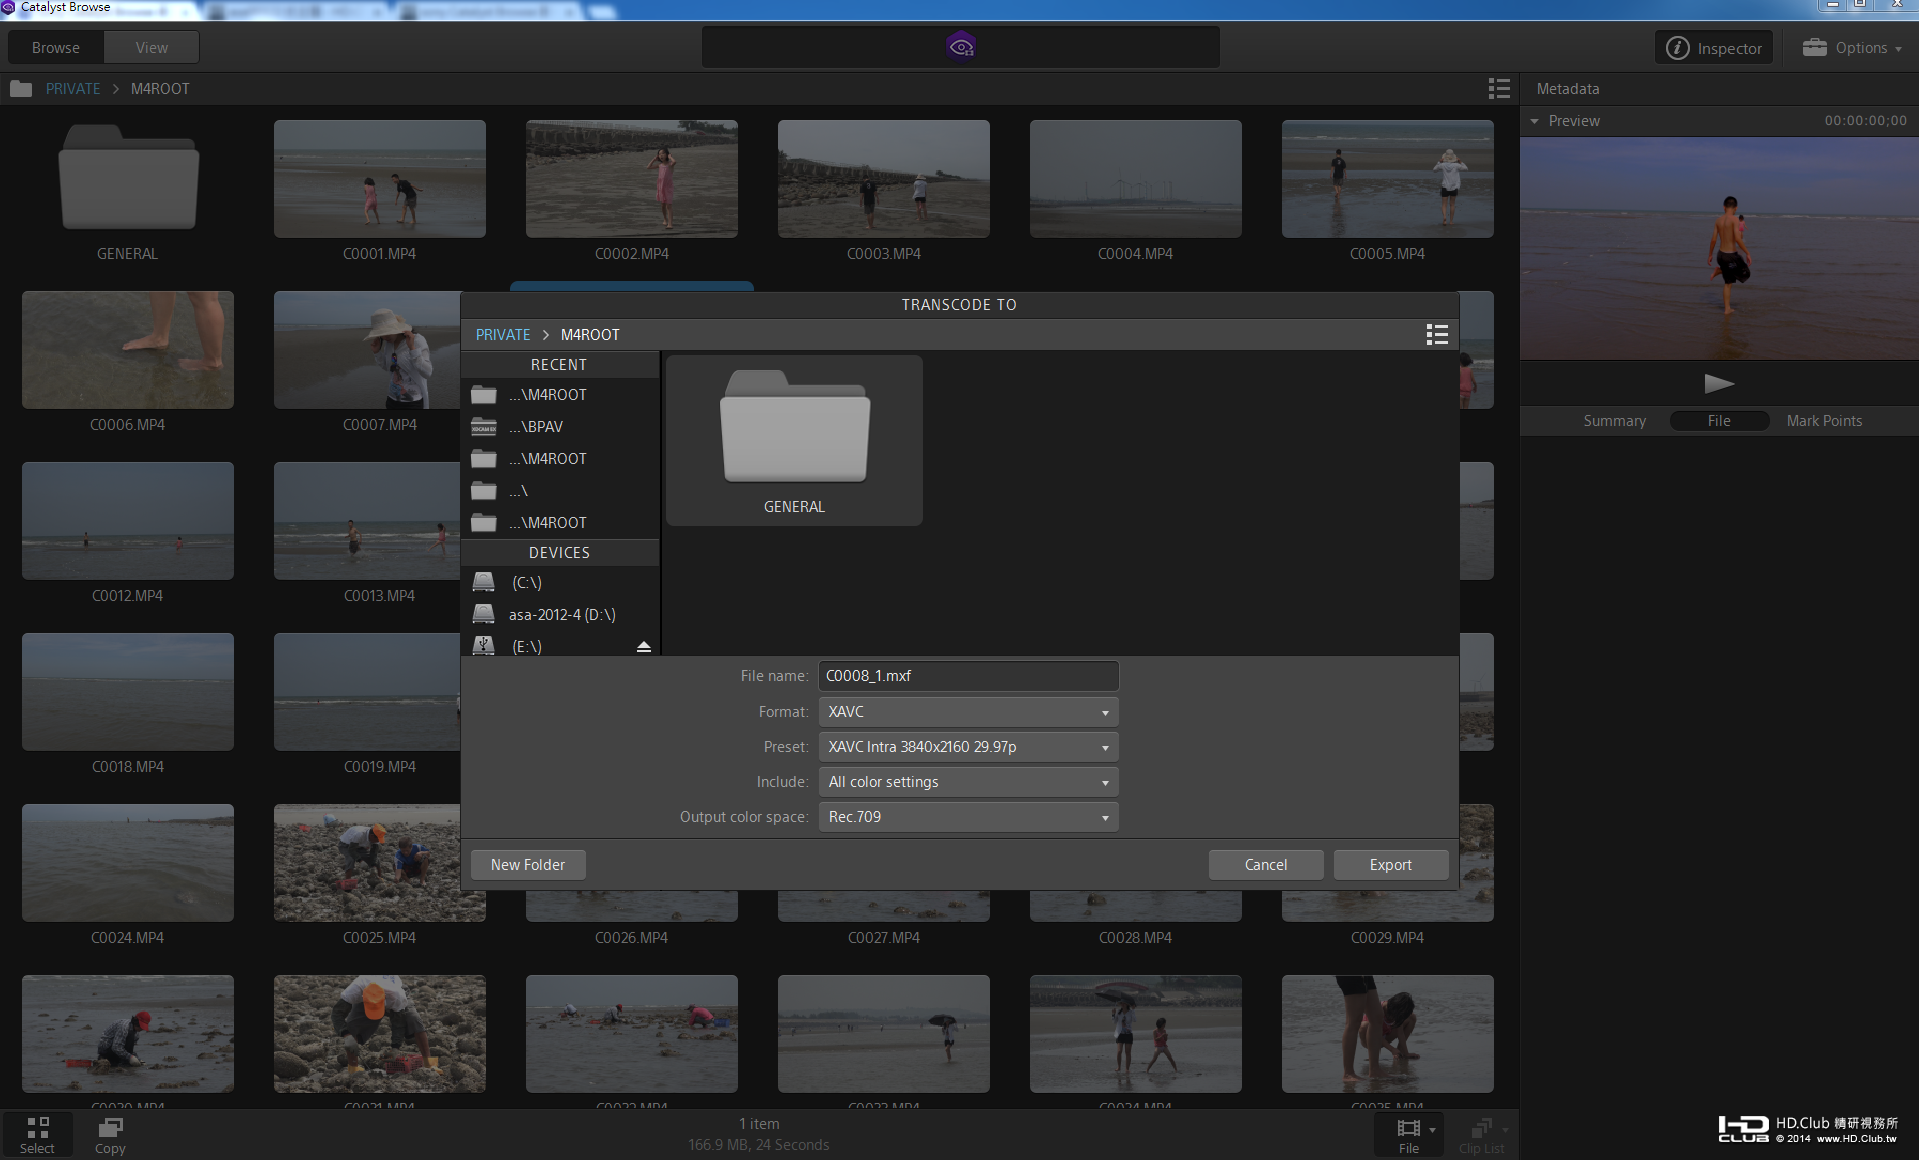Click the Metadata panel header
1919x1160 pixels.
1568,89
